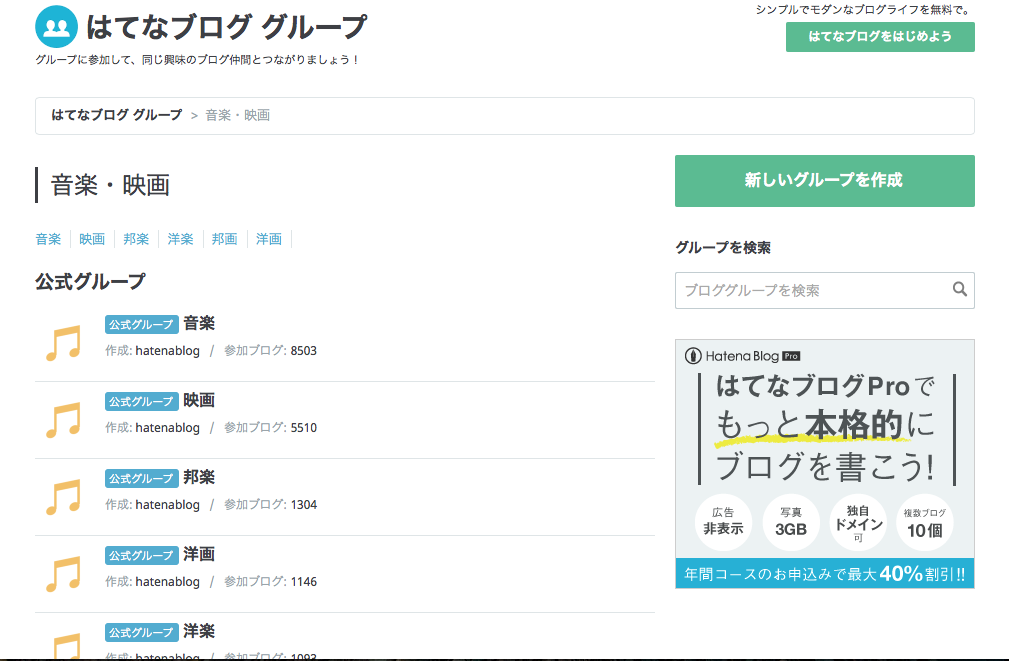The image size is (1009, 661).
Task: Click the Hatena Blog Group logo icon
Action: point(57,26)
